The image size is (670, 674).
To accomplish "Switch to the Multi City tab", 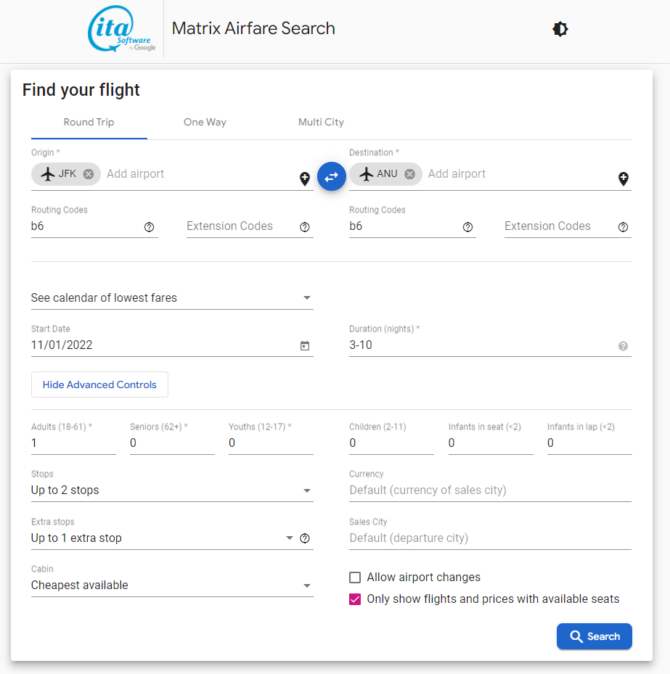I will click(321, 122).
